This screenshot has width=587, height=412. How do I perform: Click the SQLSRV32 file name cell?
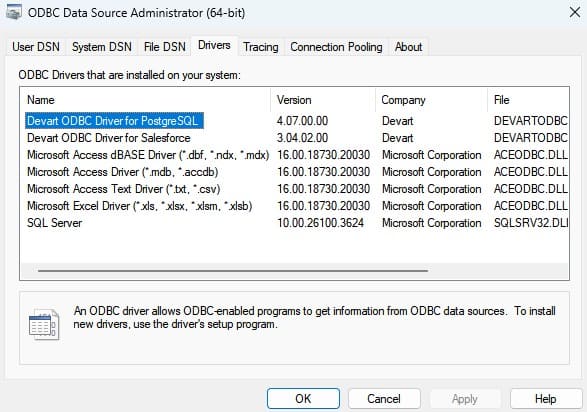coord(530,223)
